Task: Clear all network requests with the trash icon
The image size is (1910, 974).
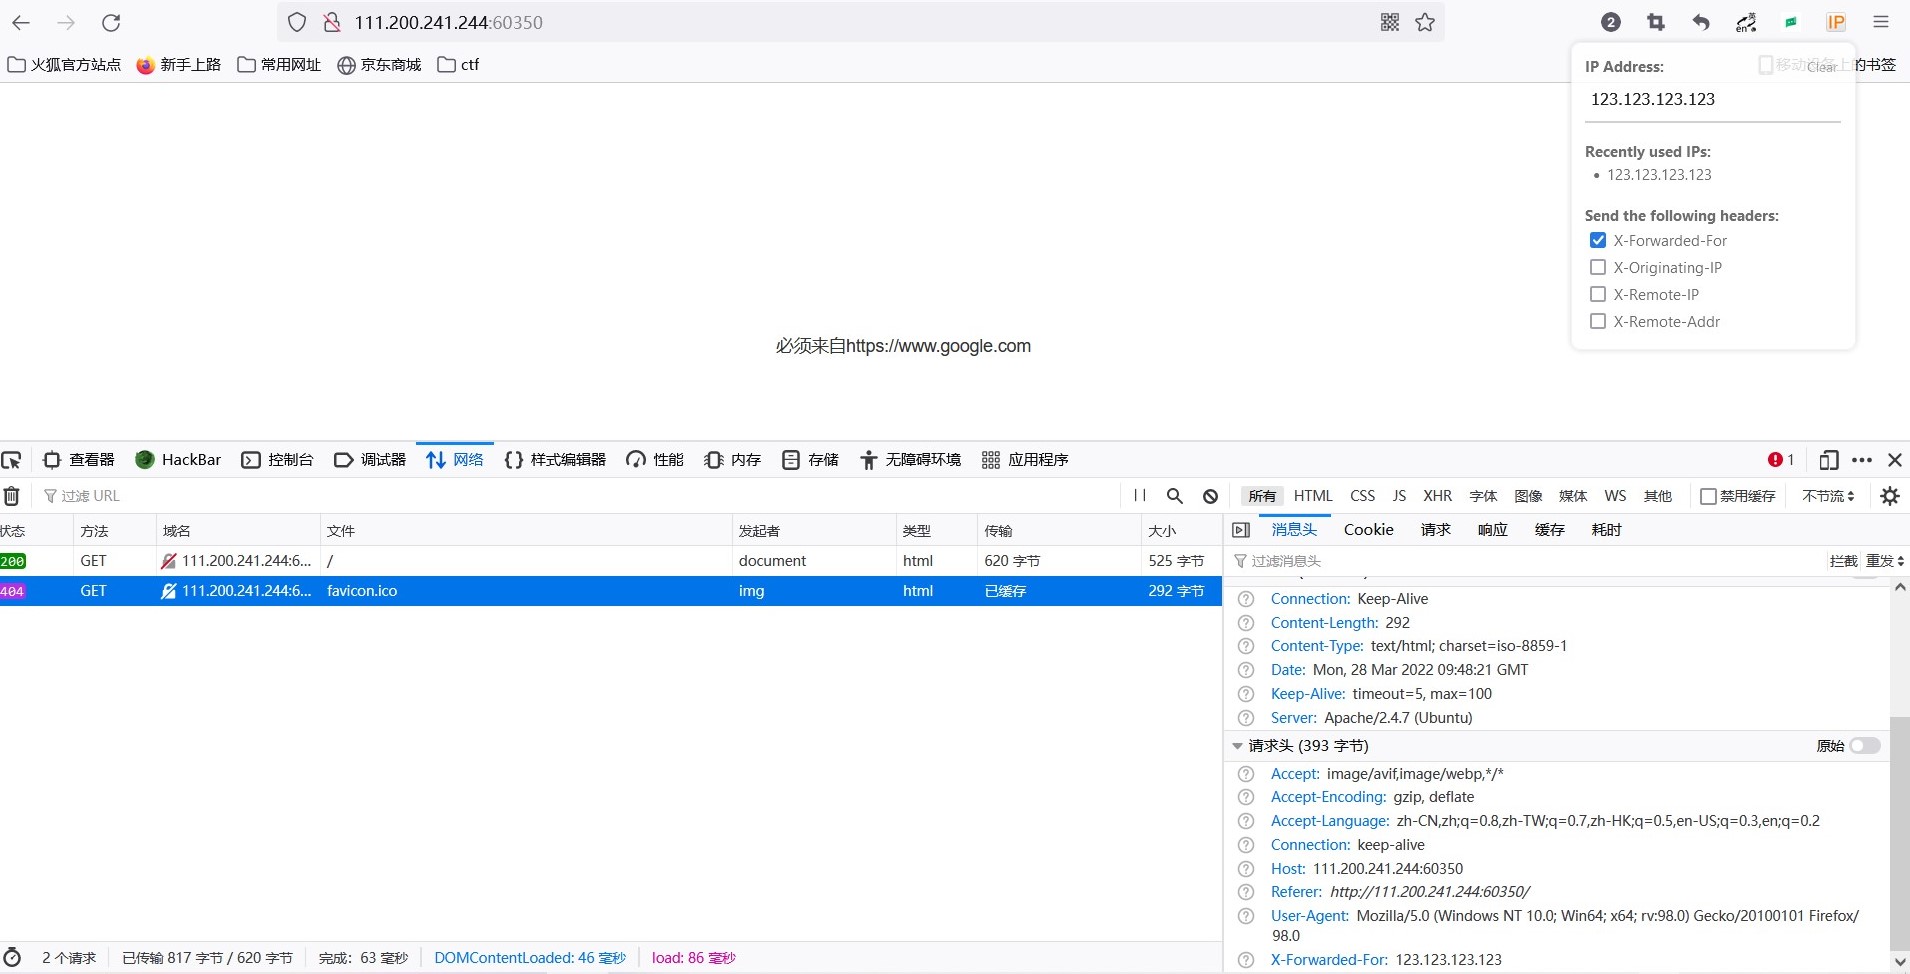Action: pyautogui.click(x=11, y=495)
